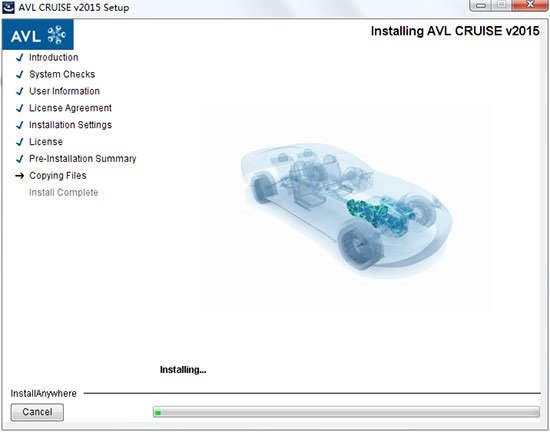Click checkmark beside License Agreement step

[x=20, y=108]
